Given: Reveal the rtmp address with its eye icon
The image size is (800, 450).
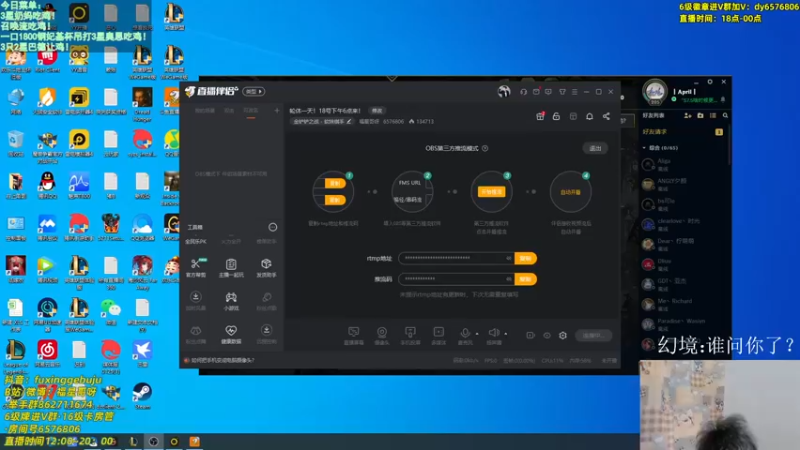Looking at the screenshot, I should click(509, 258).
